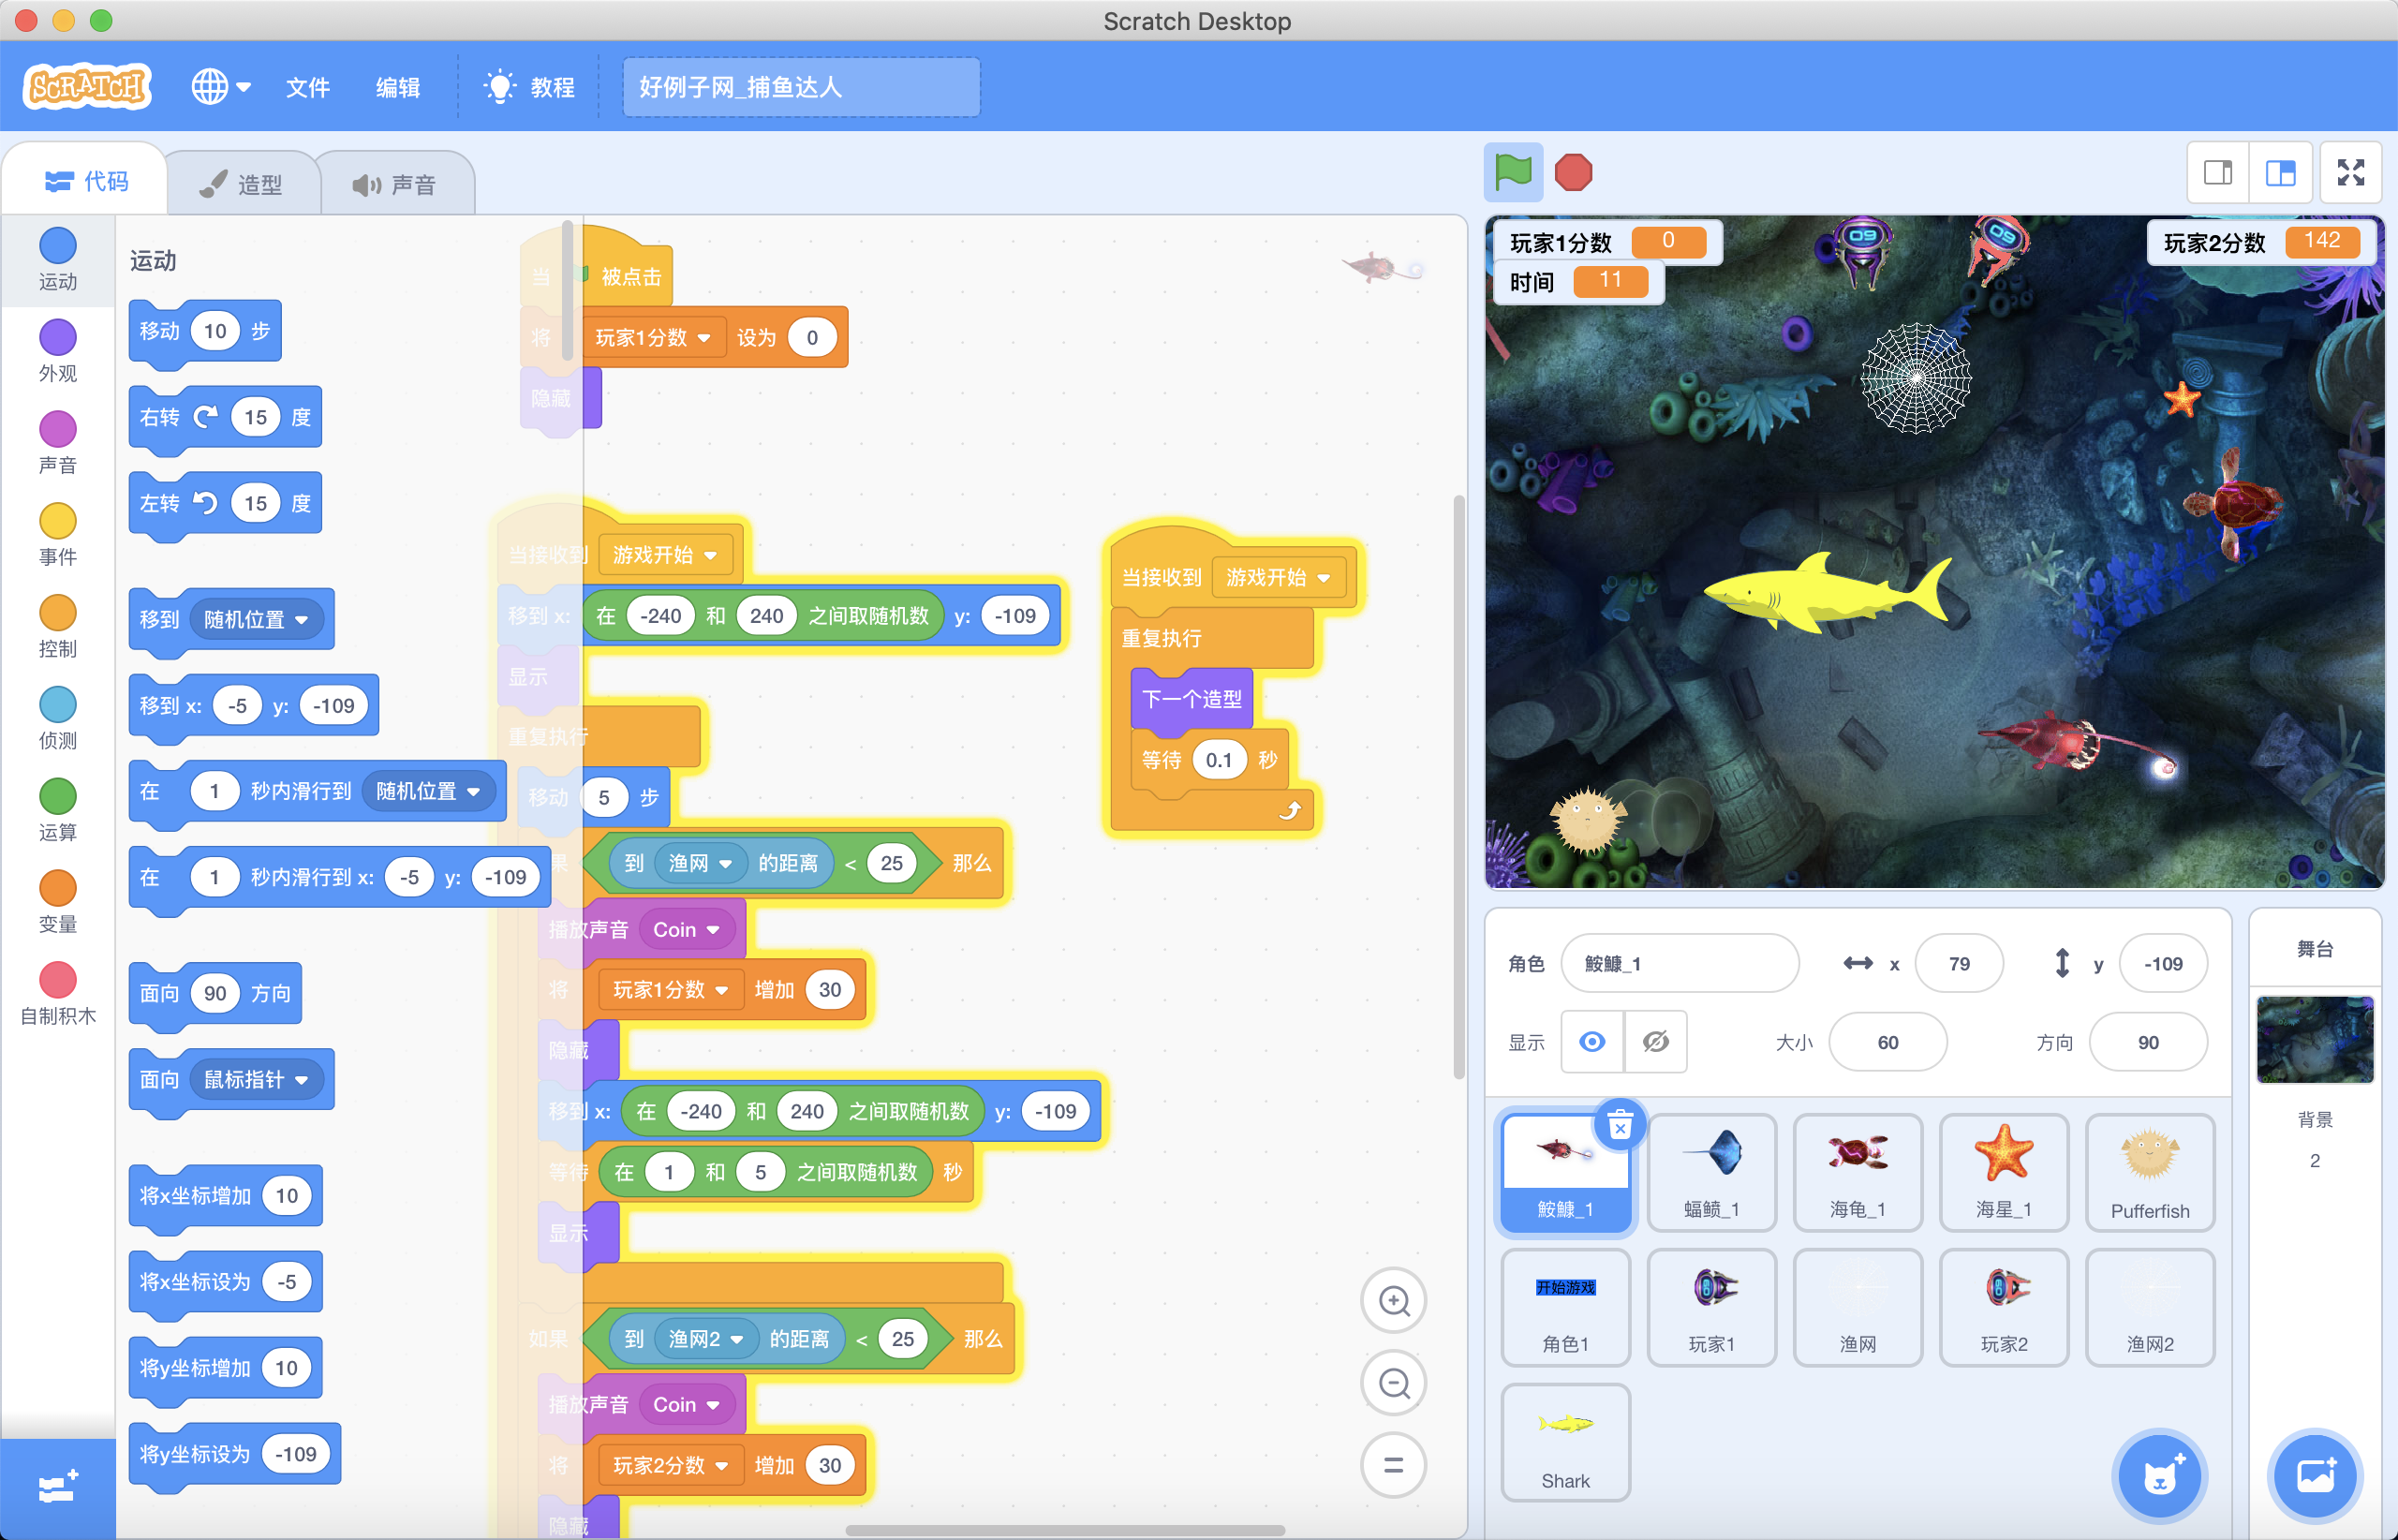This screenshot has height=1540, width=2398.
Task: Click the 下一个造型 block
Action: coord(1192,700)
